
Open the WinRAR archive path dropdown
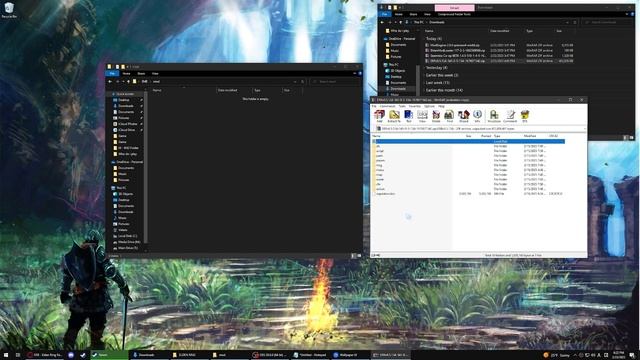point(584,129)
